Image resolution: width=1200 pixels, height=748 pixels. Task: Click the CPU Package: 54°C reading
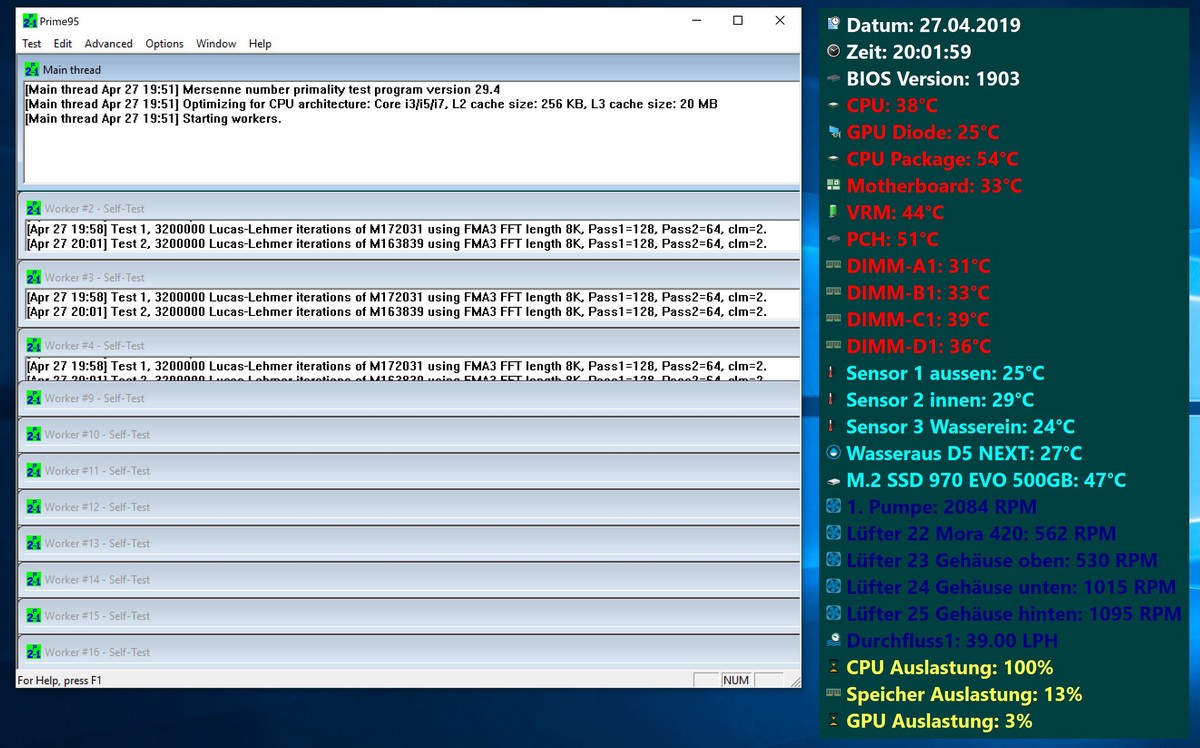coord(932,159)
